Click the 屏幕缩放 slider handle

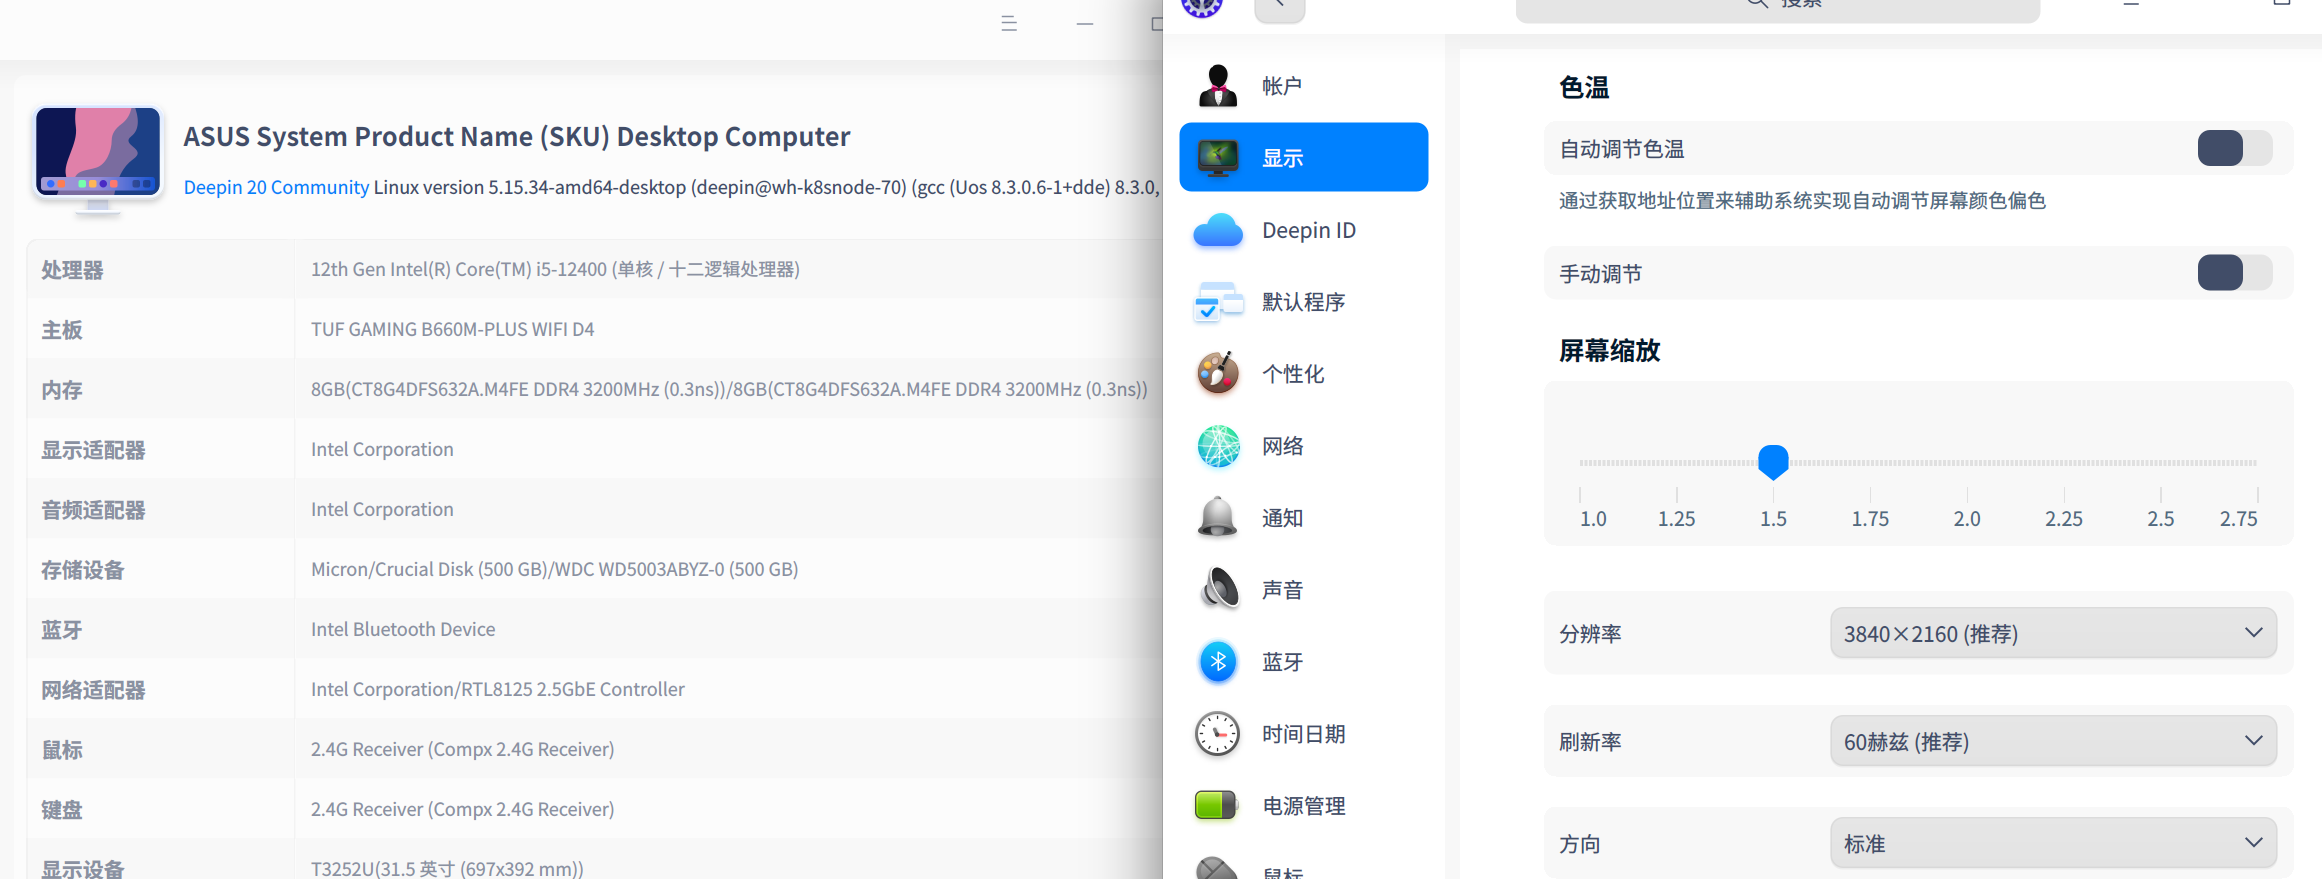tap(1773, 462)
